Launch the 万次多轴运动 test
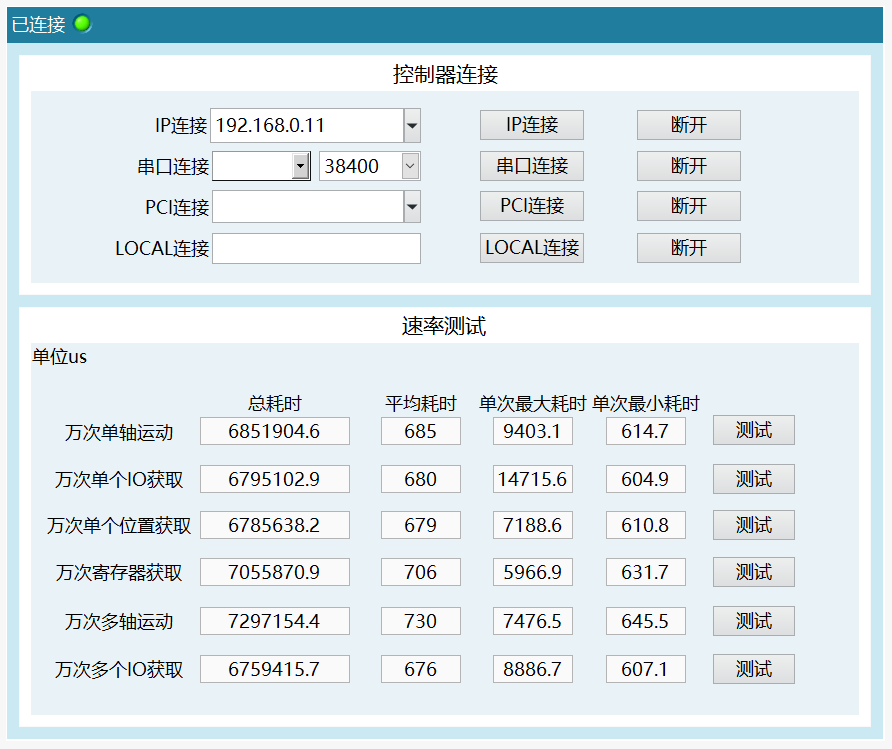Image resolution: width=892 pixels, height=749 pixels. click(753, 621)
